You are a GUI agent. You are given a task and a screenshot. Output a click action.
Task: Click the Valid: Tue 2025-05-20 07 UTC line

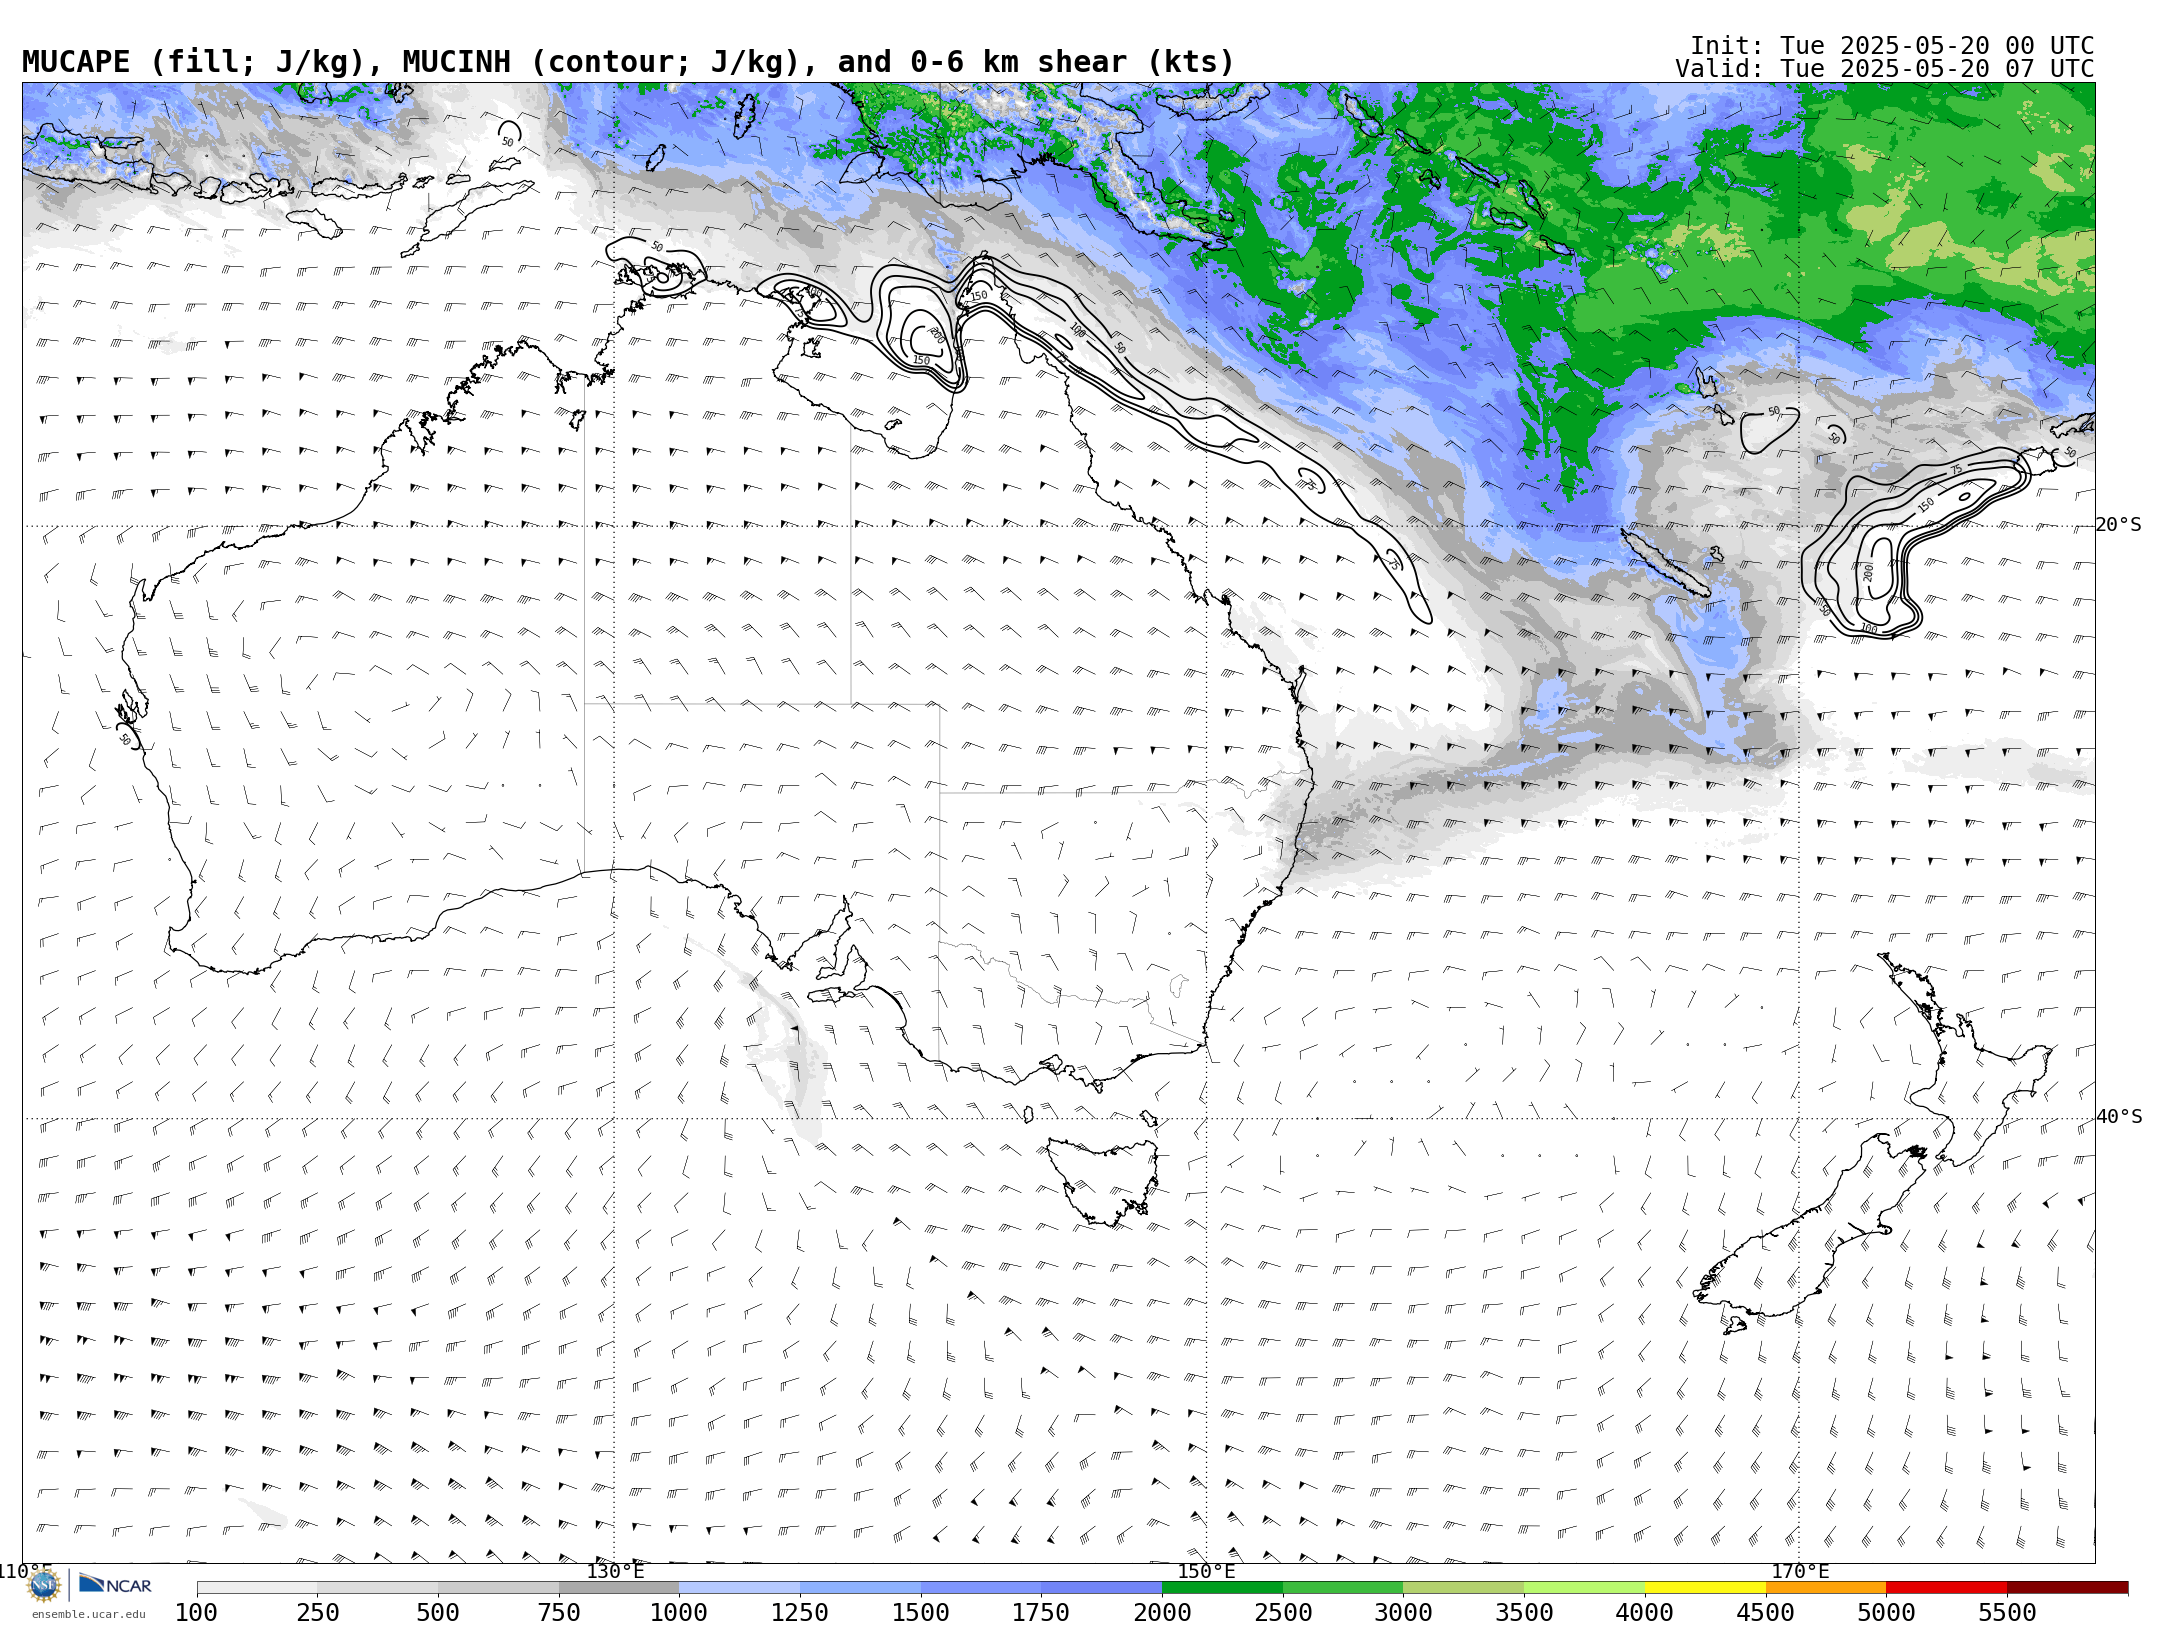[x=1884, y=69]
